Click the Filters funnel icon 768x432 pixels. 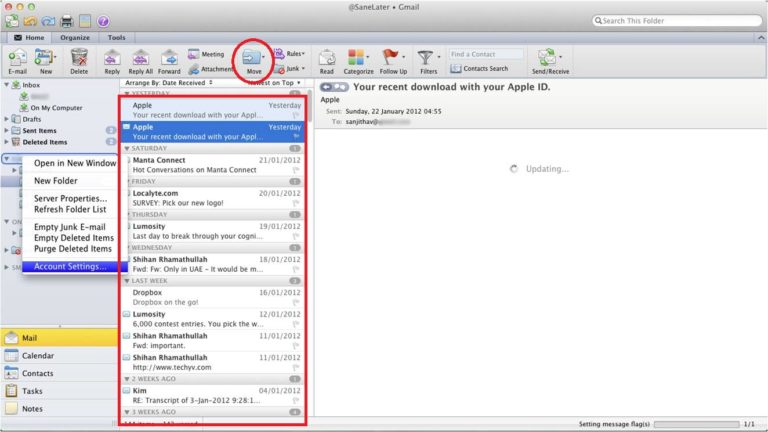[425, 58]
